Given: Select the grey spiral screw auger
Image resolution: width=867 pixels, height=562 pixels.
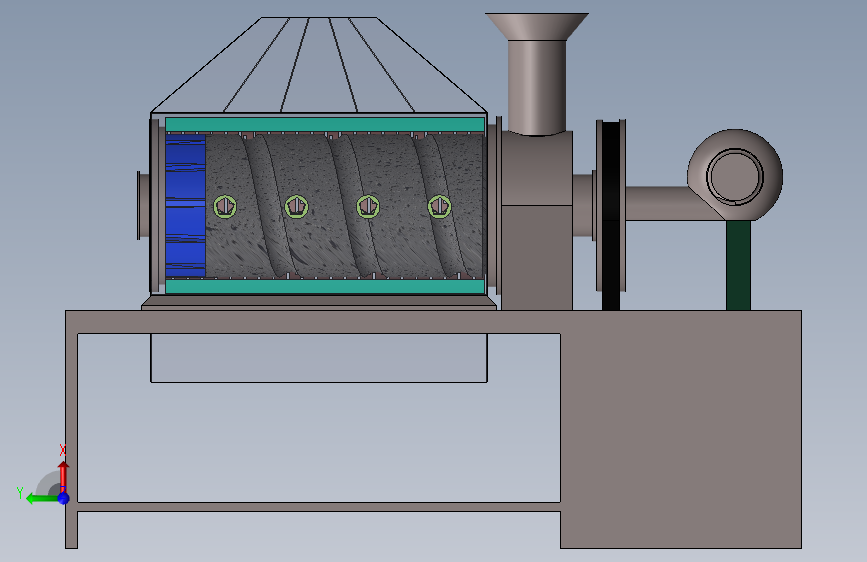Looking at the screenshot, I should tap(344, 205).
